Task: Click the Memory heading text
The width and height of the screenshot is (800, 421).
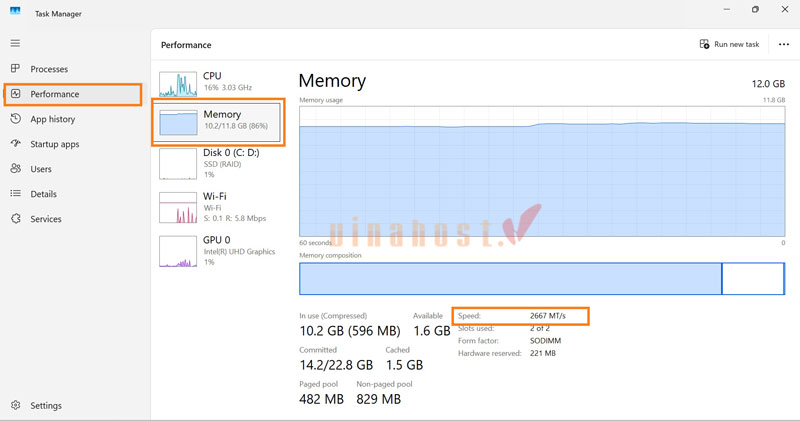Action: 332,81
